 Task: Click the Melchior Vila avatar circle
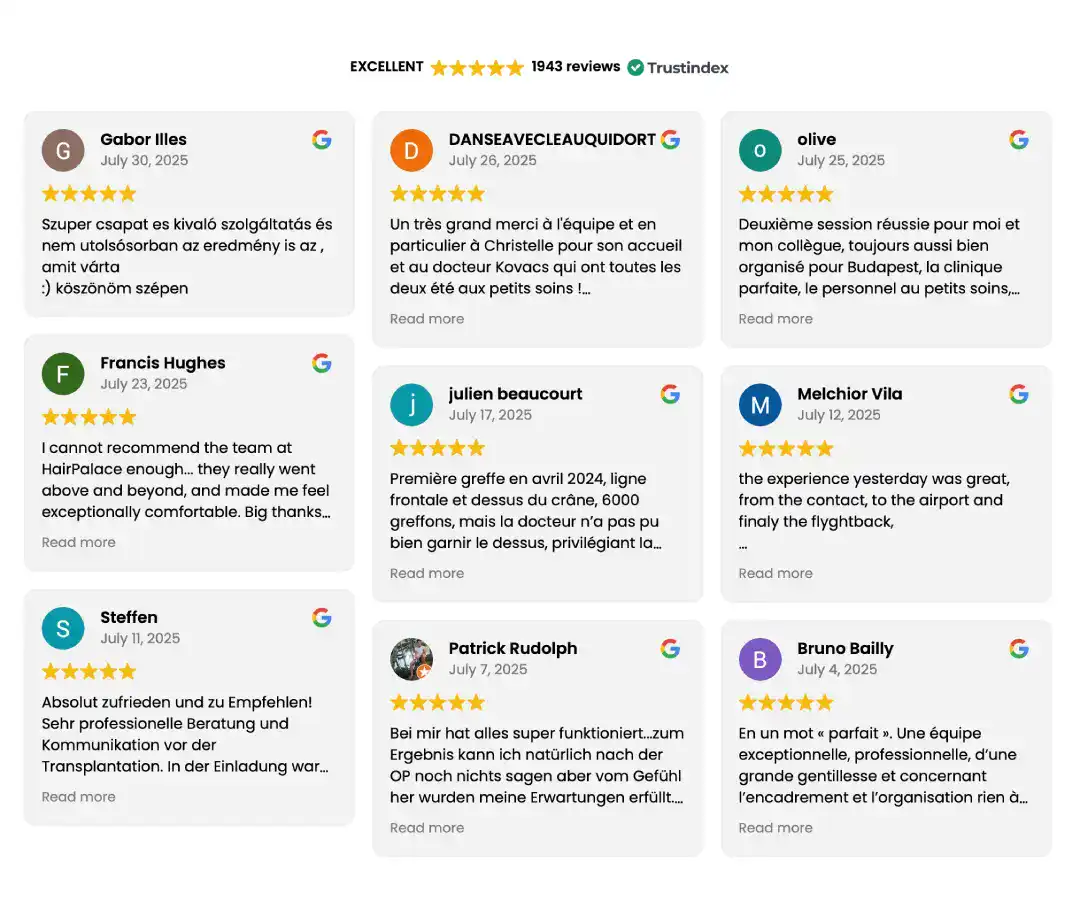pyautogui.click(x=760, y=405)
